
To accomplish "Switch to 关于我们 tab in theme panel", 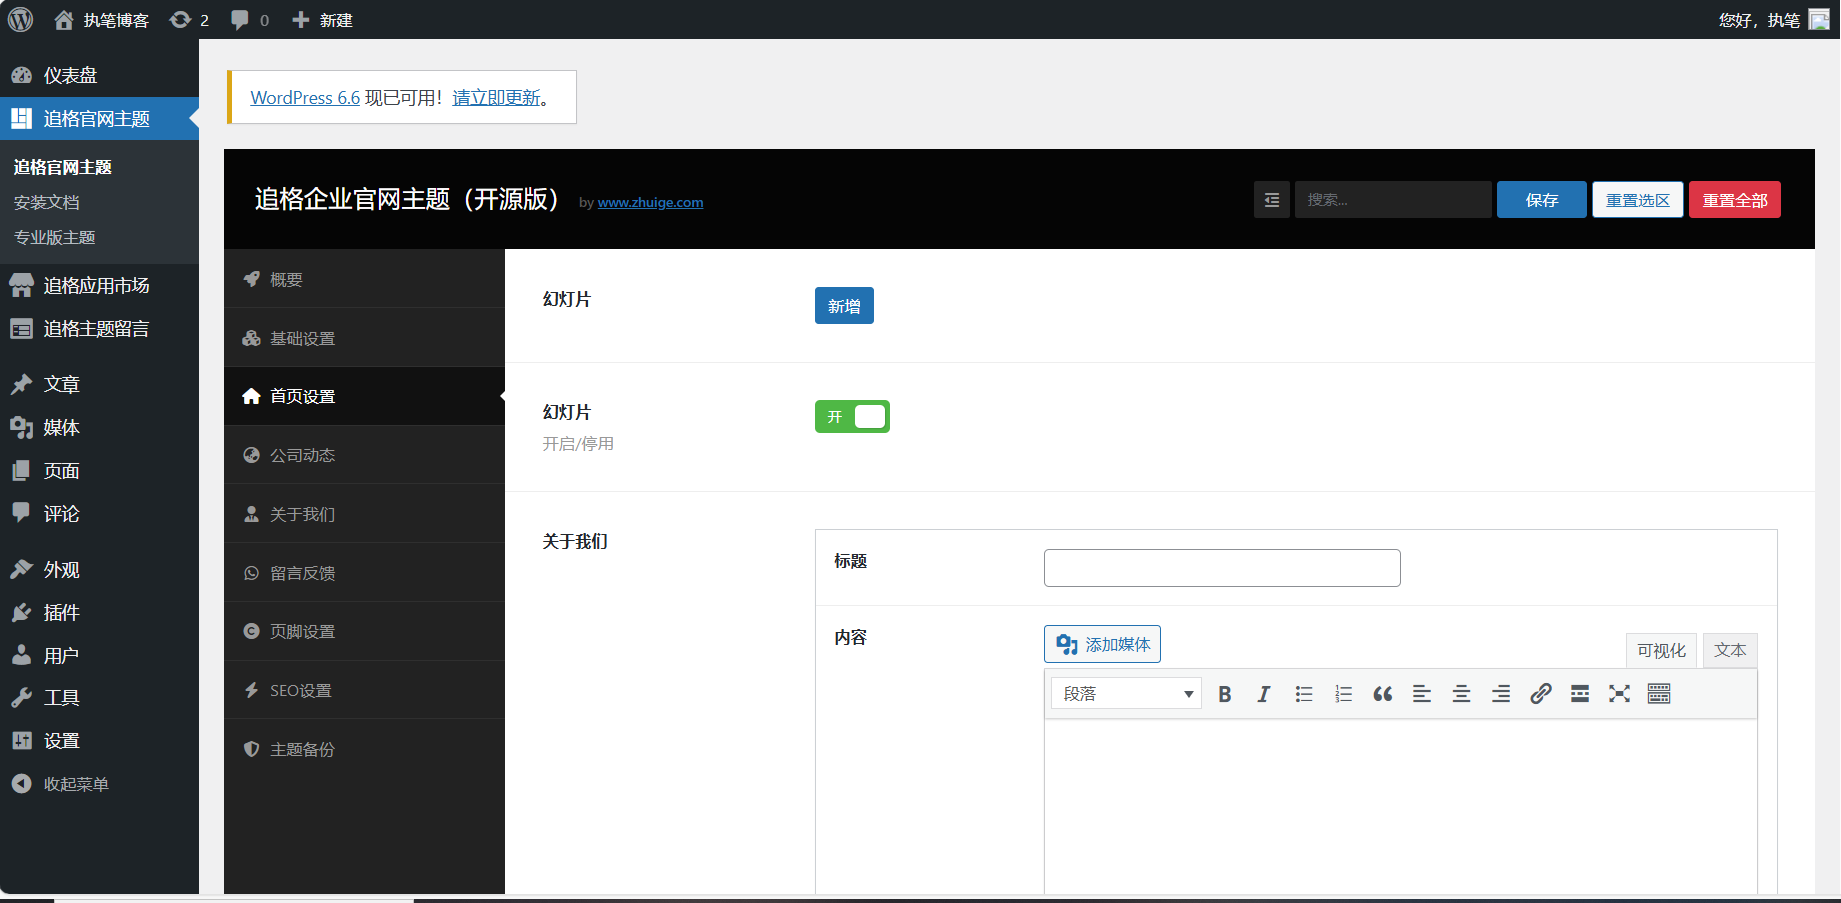I will pyautogui.click(x=364, y=514).
